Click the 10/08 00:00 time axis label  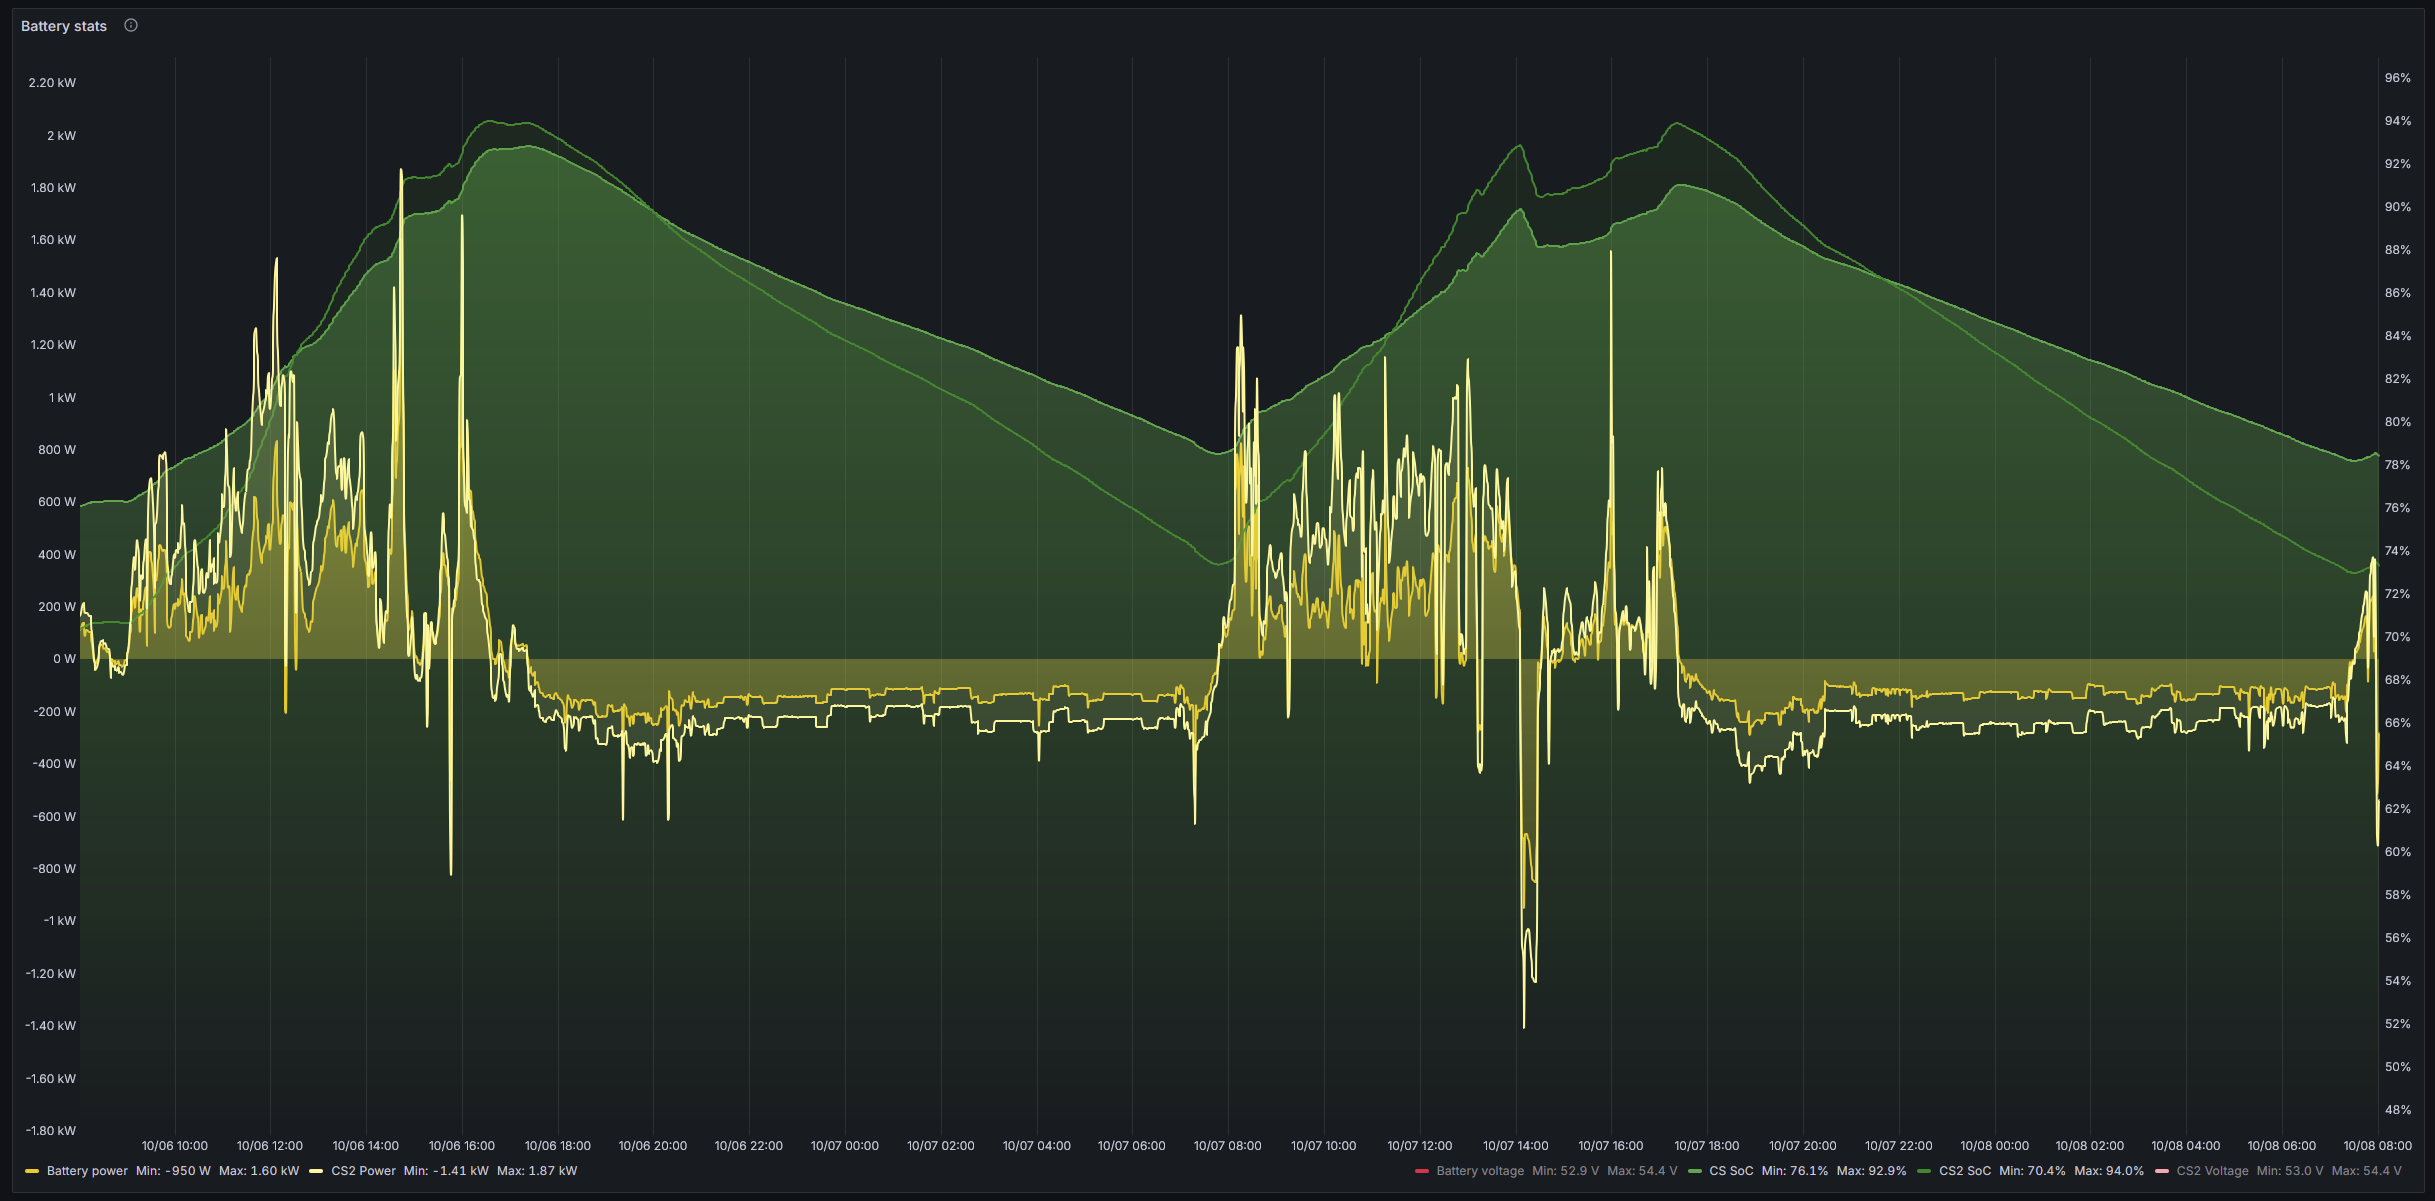pyautogui.click(x=1994, y=1146)
